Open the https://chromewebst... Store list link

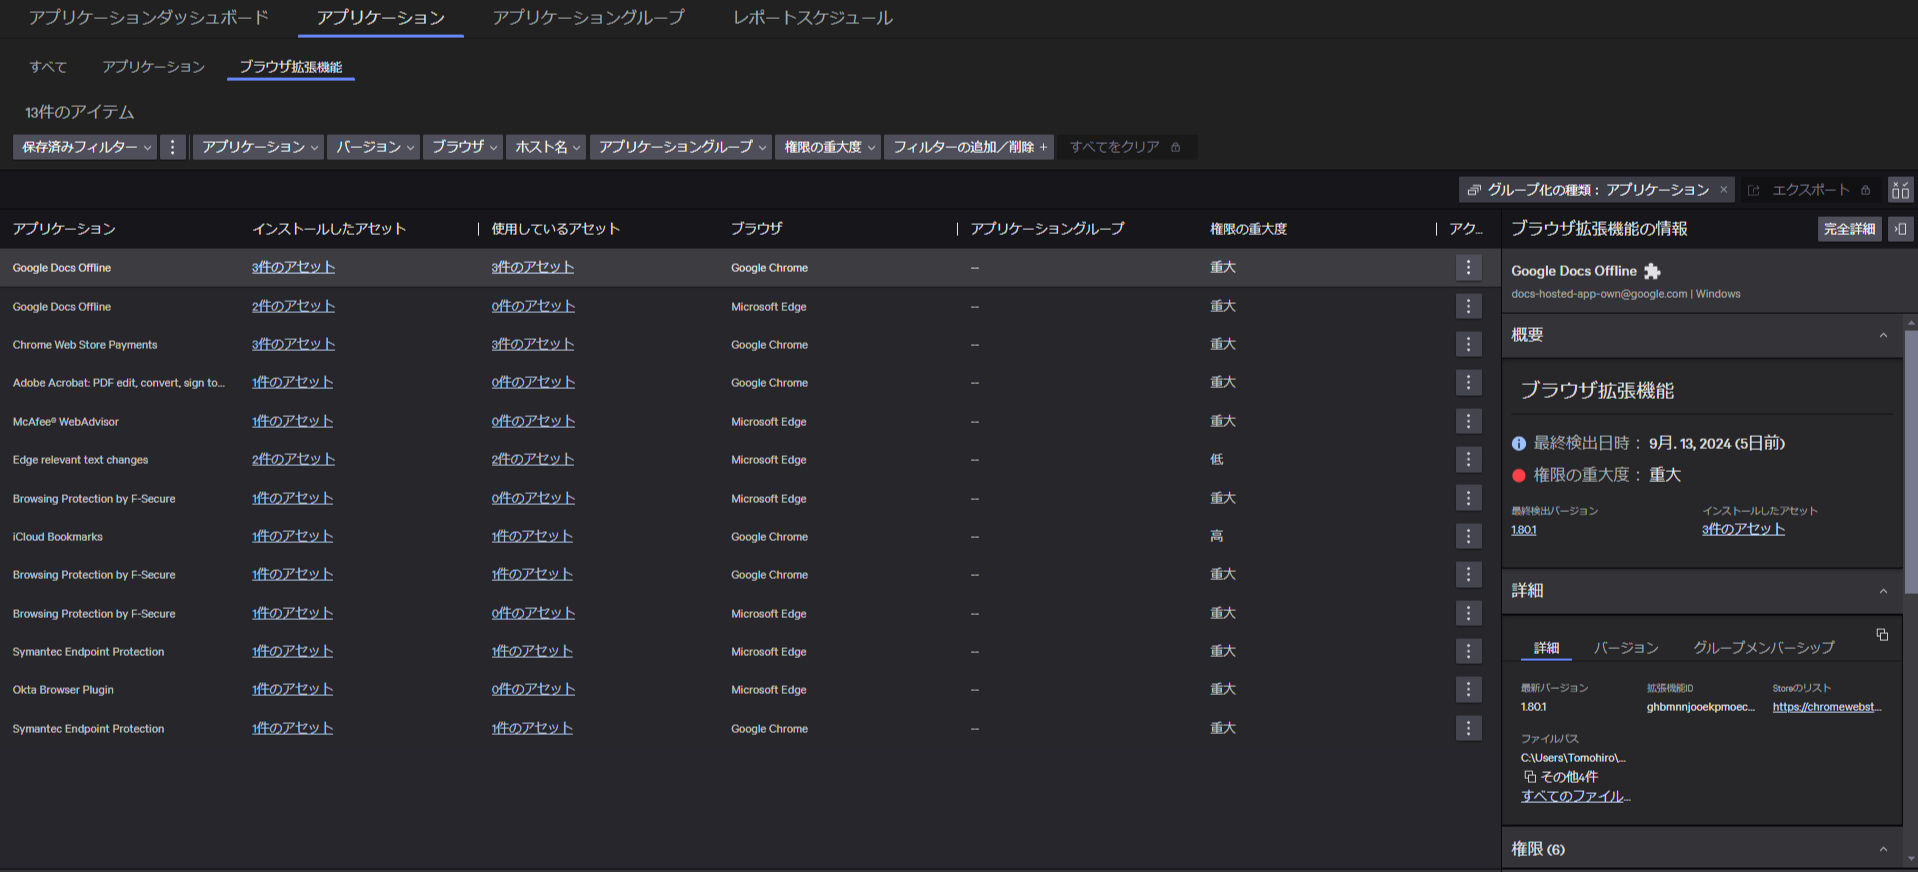(1827, 707)
